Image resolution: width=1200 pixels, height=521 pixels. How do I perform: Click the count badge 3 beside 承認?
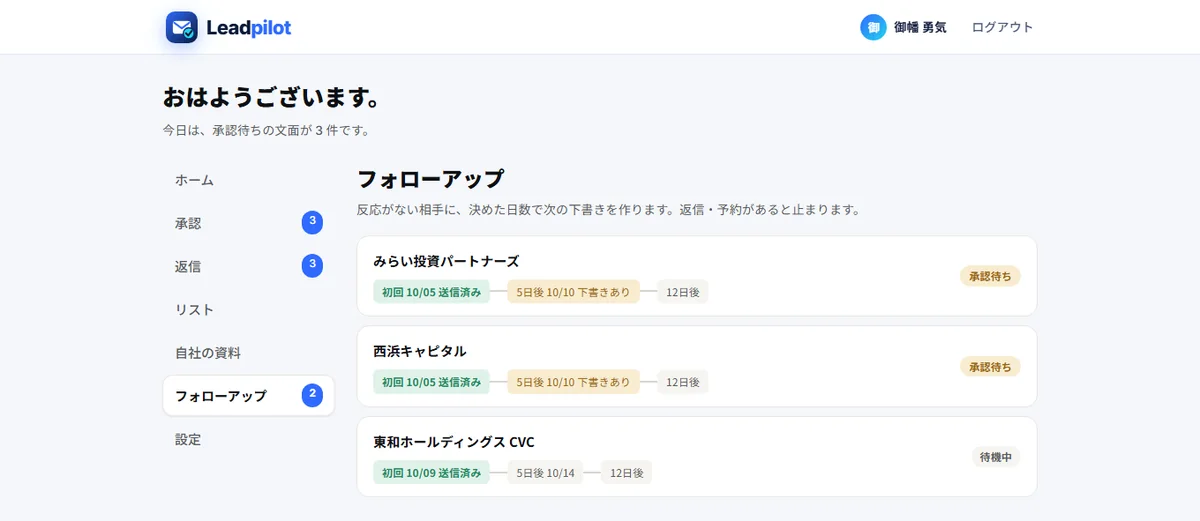pos(312,222)
